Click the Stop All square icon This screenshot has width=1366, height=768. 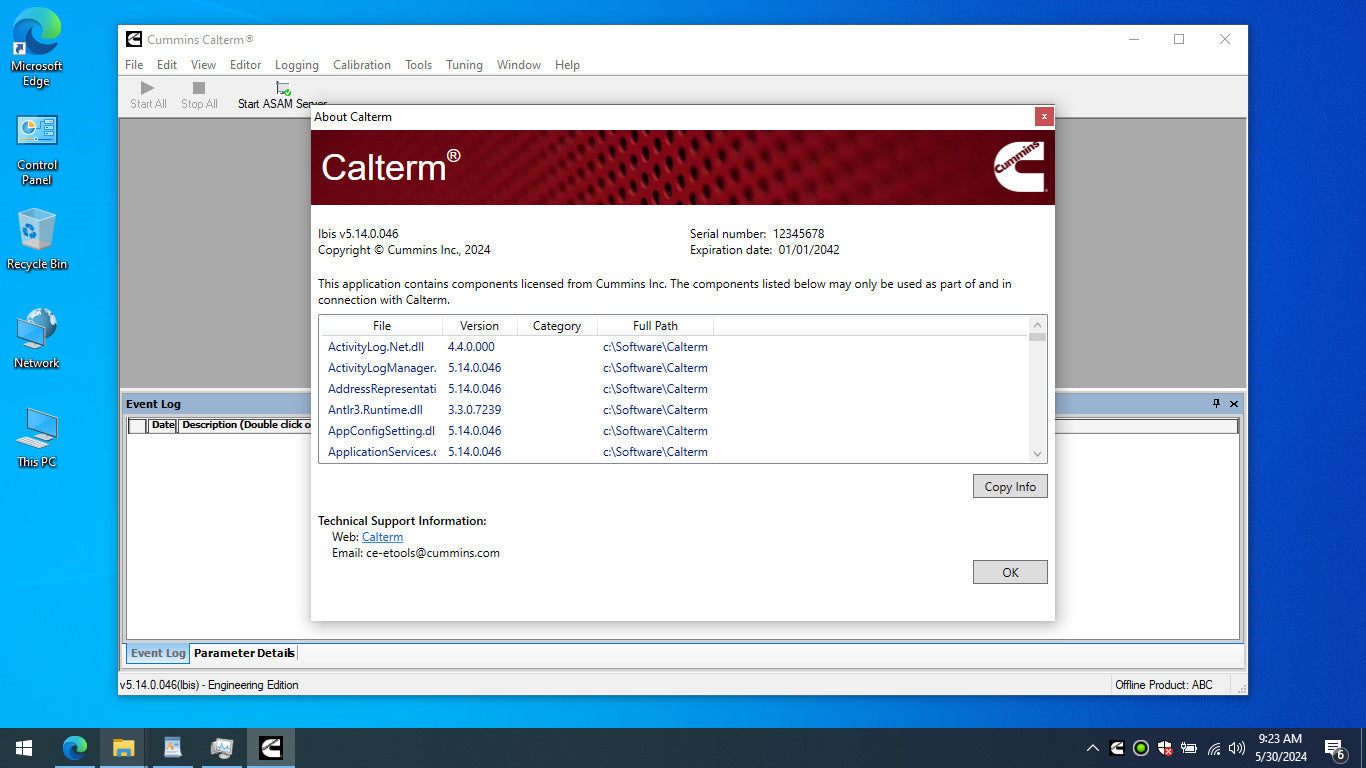[199, 88]
